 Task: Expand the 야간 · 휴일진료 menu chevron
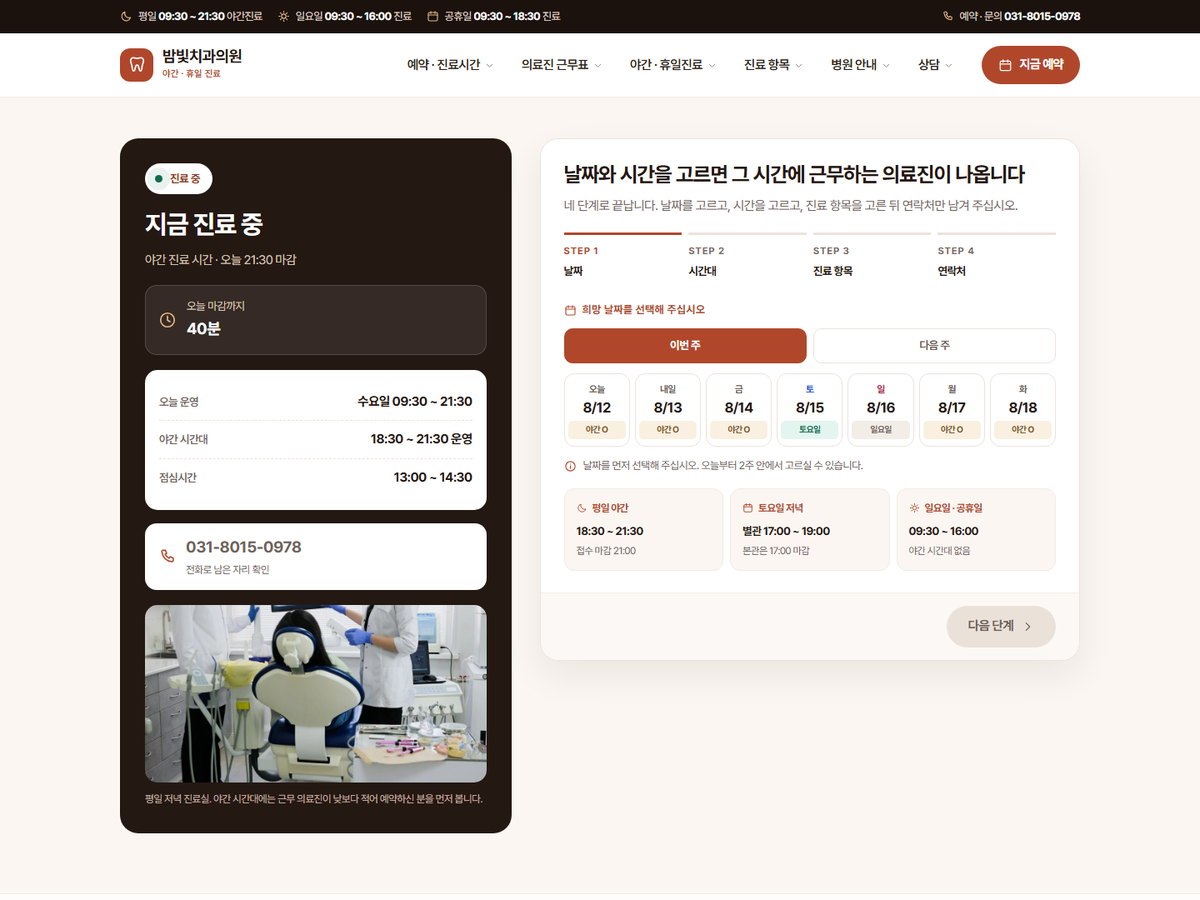click(x=713, y=66)
